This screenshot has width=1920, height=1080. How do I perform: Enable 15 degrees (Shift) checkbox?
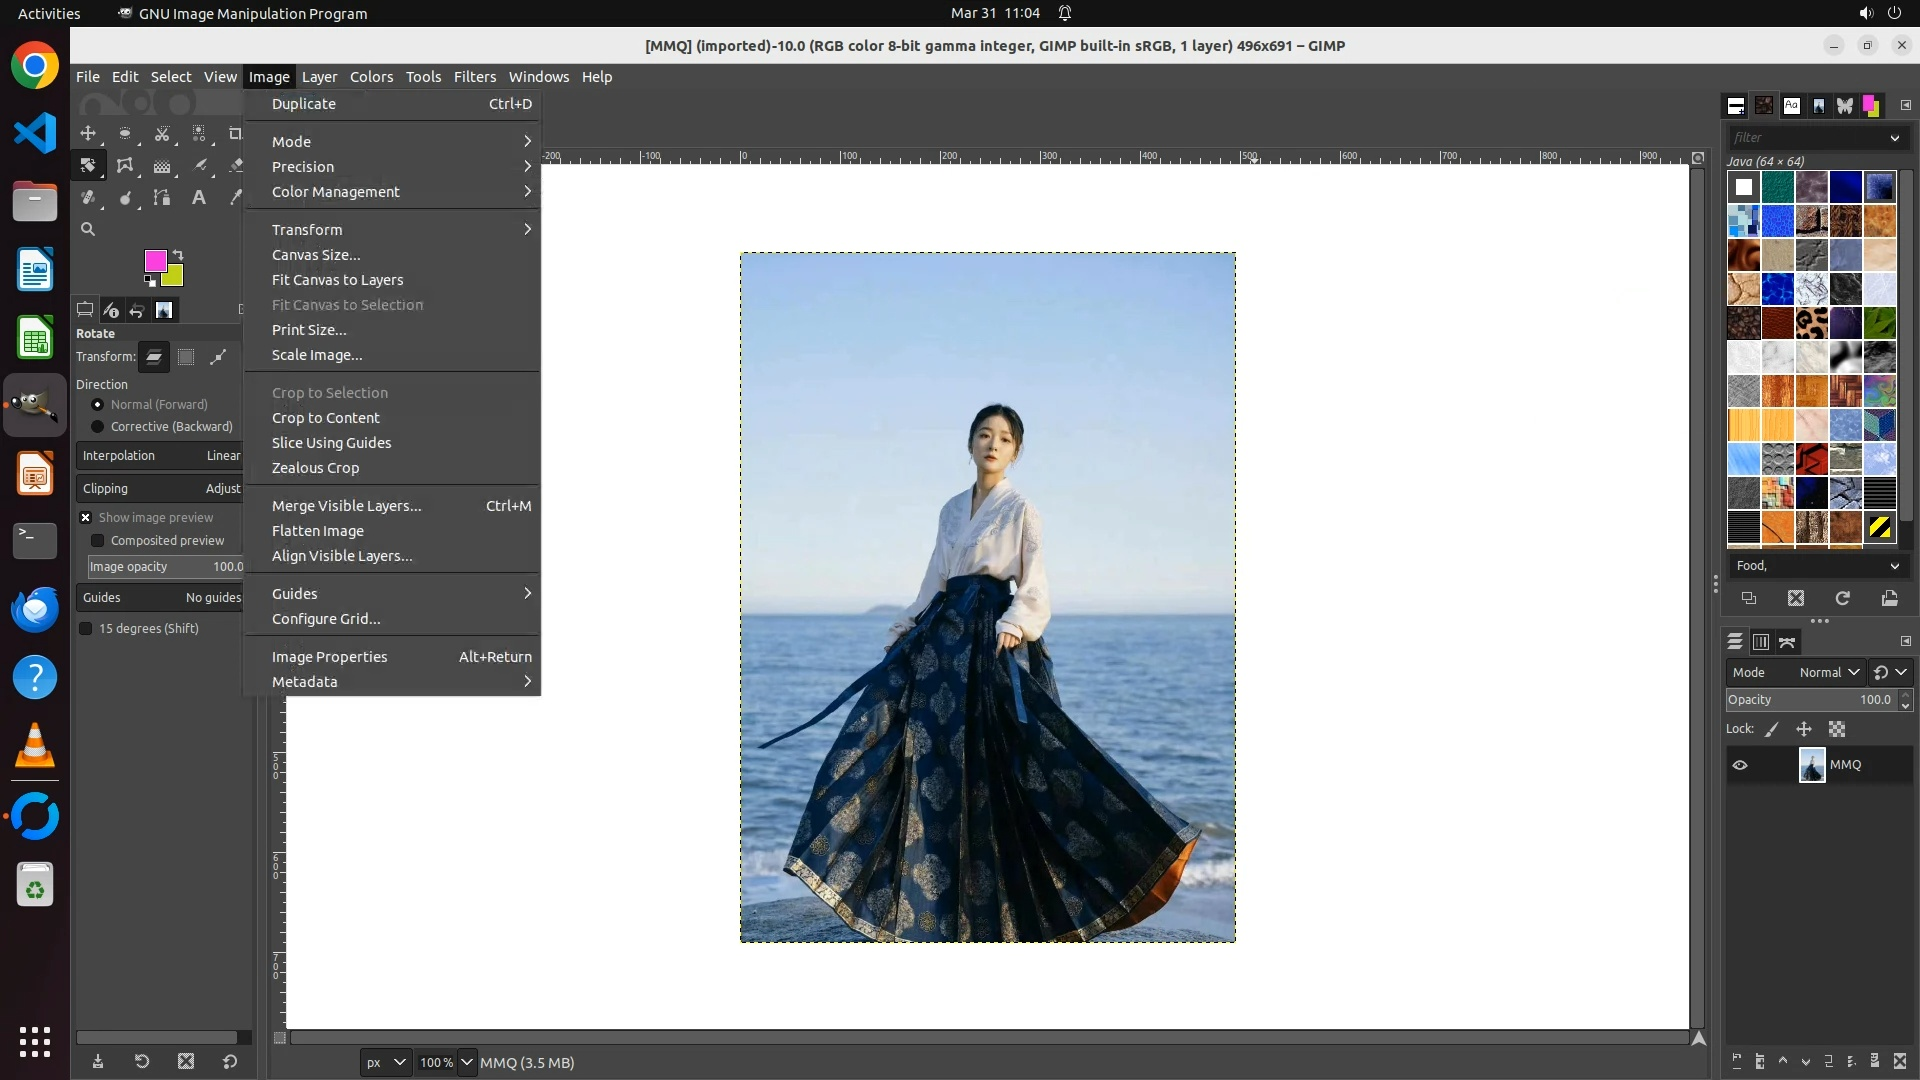pos(86,629)
